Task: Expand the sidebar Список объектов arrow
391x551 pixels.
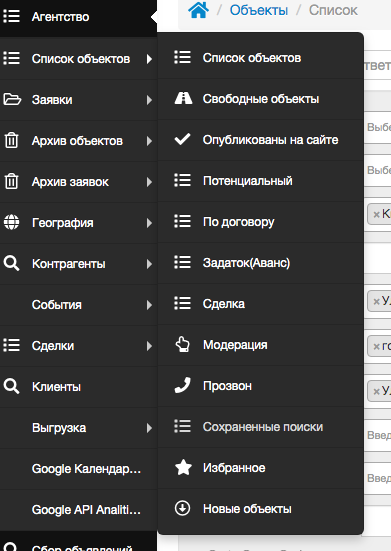Action: tap(149, 59)
